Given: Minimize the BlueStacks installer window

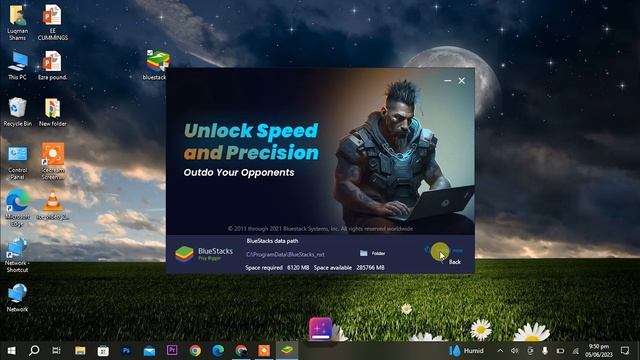Looking at the screenshot, I should coord(447,81).
